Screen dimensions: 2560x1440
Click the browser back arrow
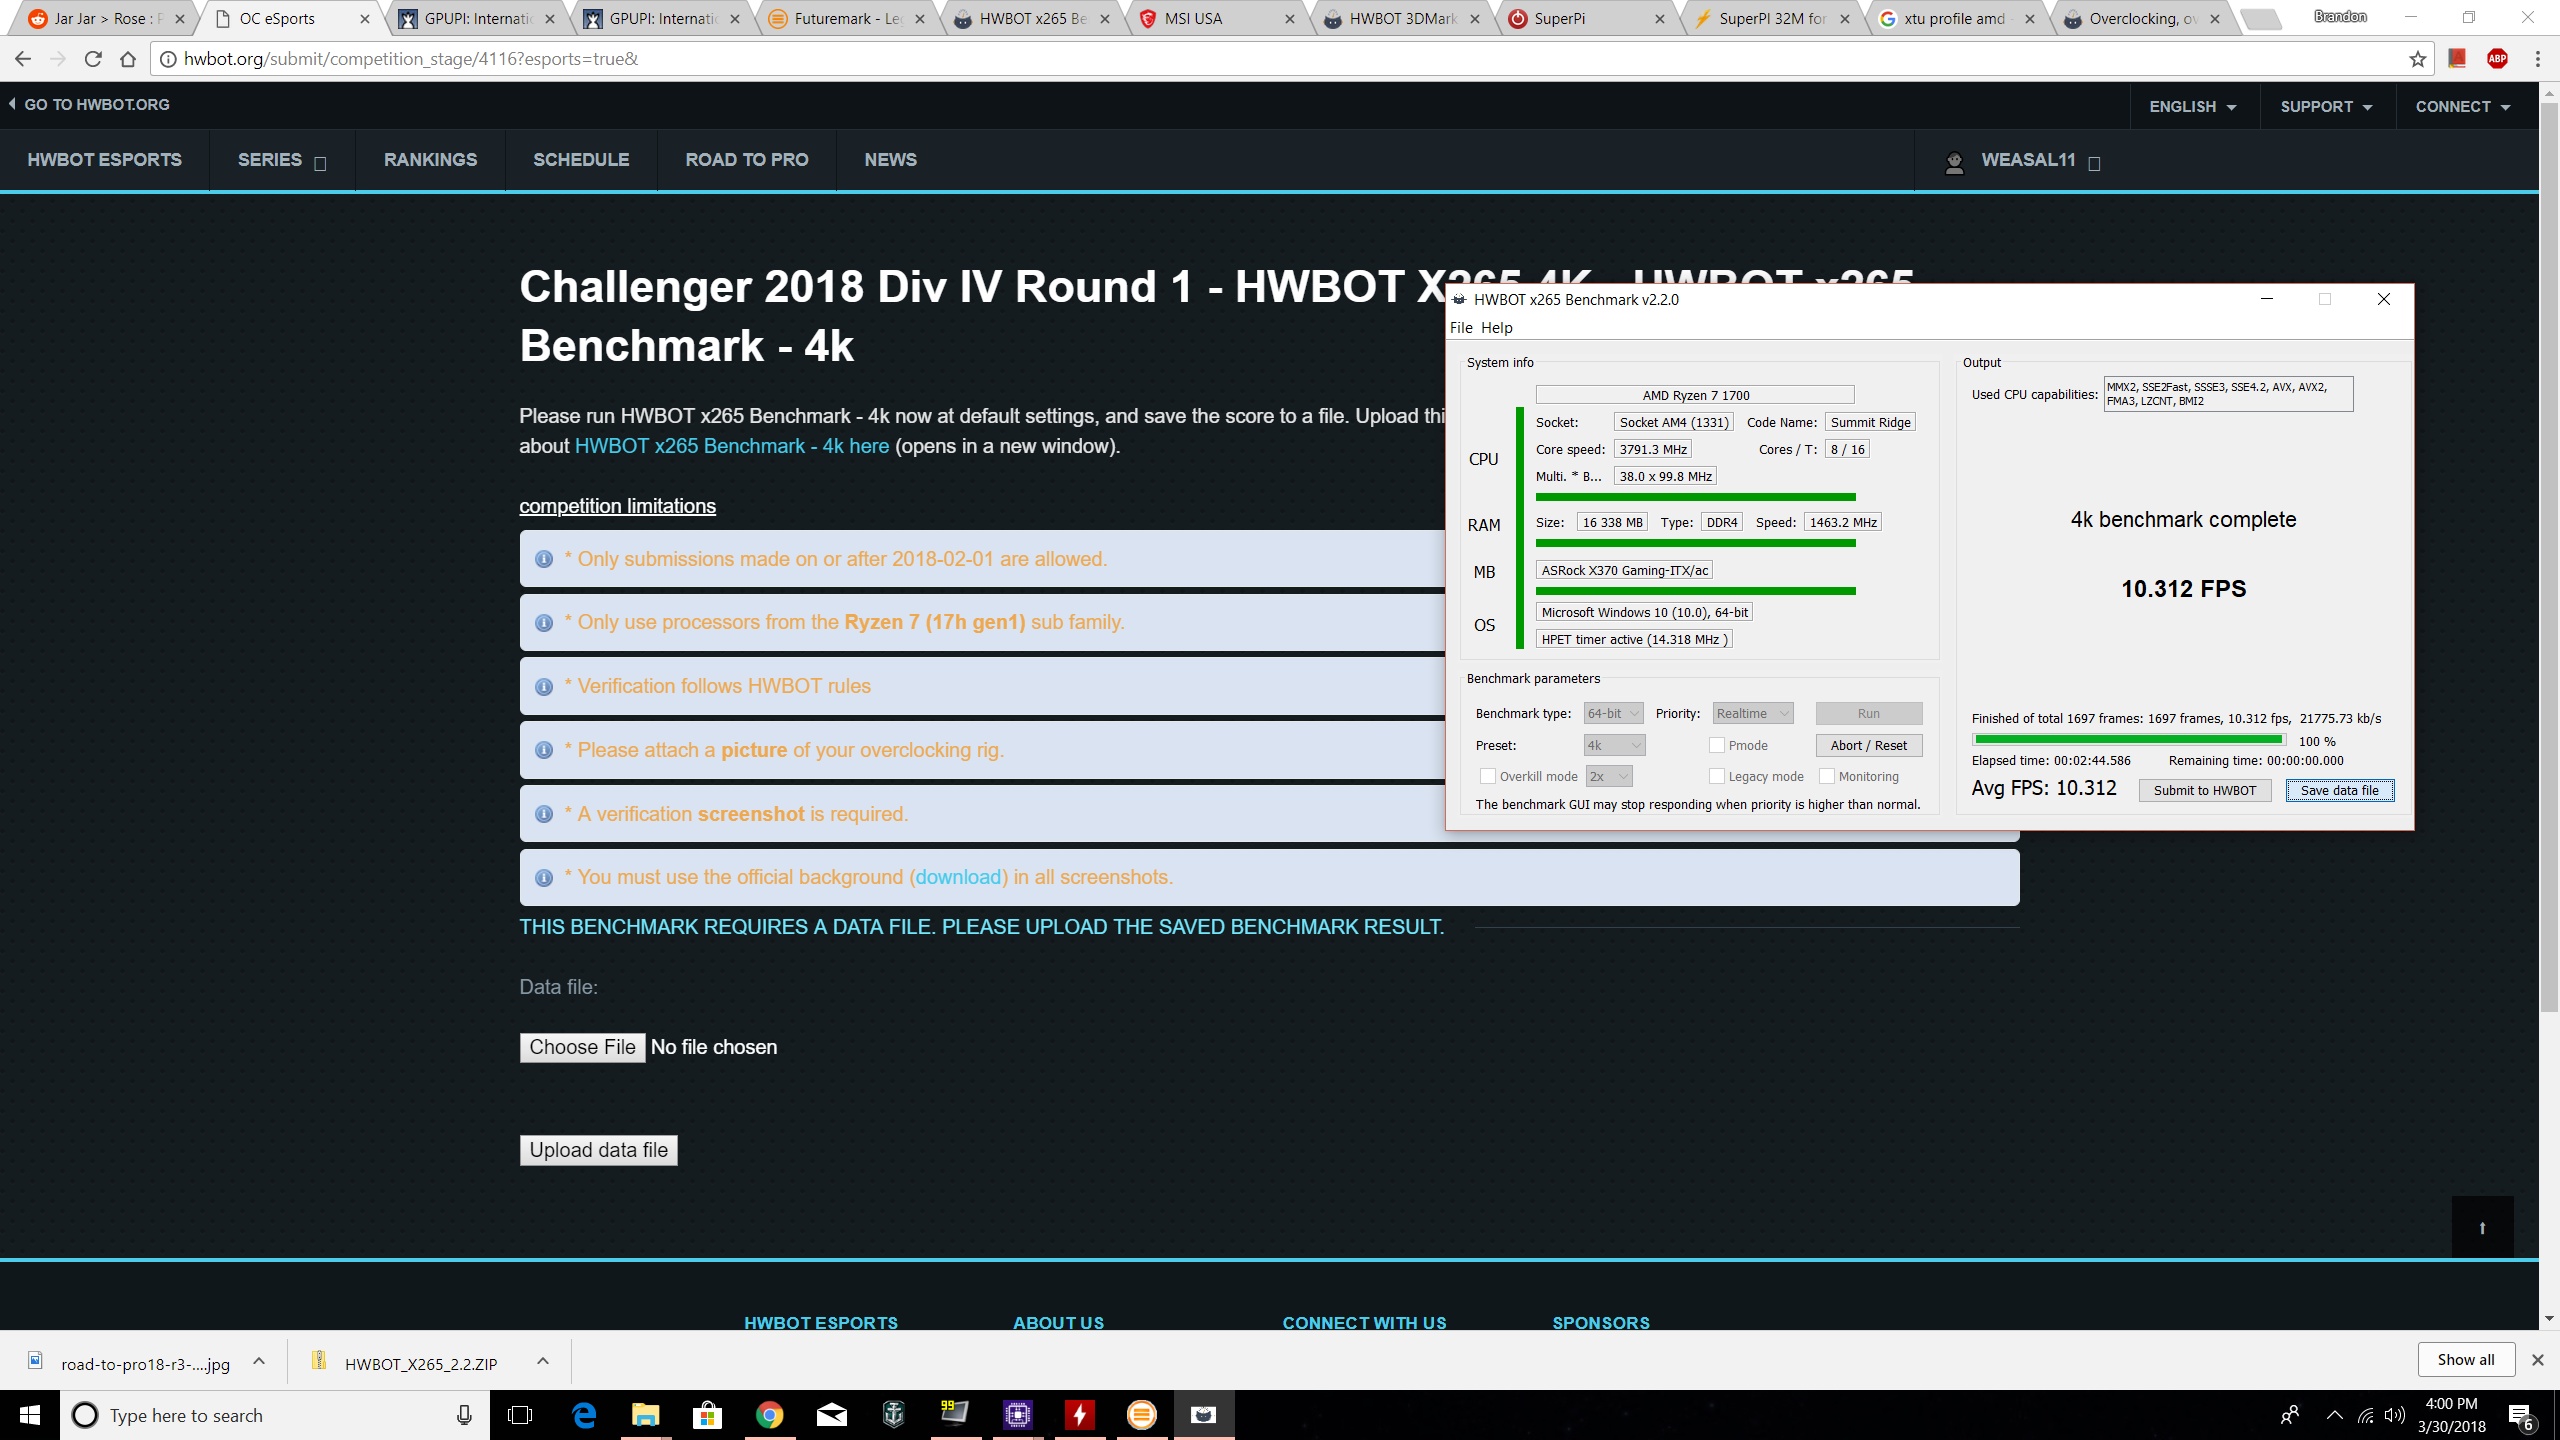pos(23,59)
